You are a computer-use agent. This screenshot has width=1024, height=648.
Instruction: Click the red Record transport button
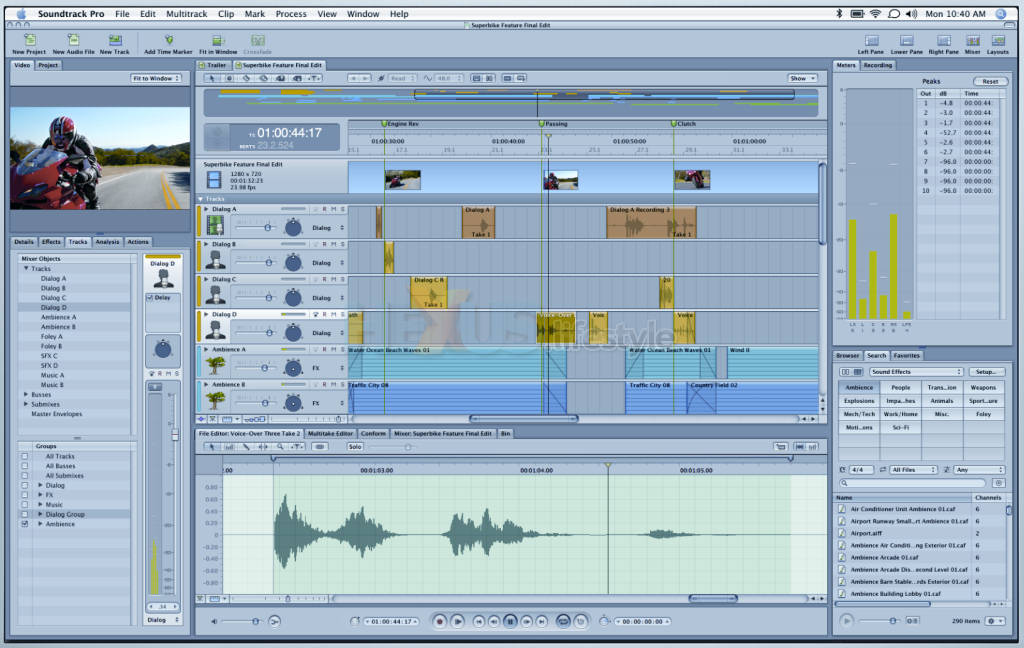tap(440, 621)
